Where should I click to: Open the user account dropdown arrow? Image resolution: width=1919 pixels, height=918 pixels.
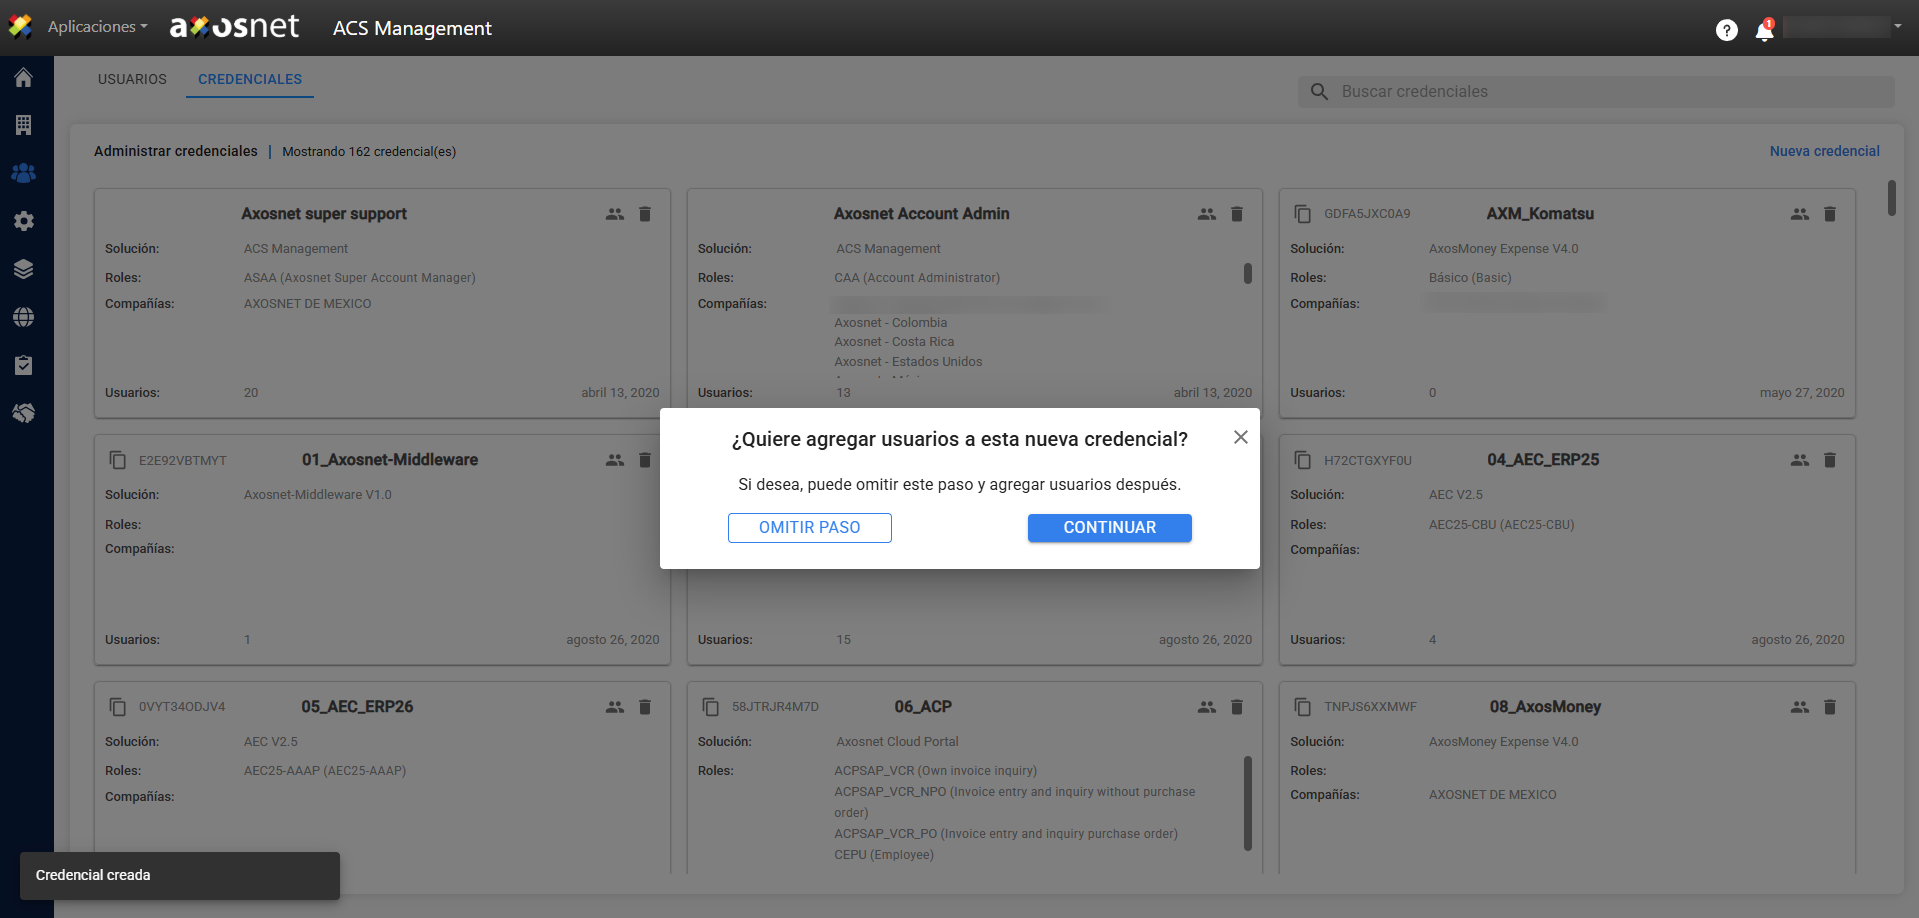pyautogui.click(x=1897, y=27)
